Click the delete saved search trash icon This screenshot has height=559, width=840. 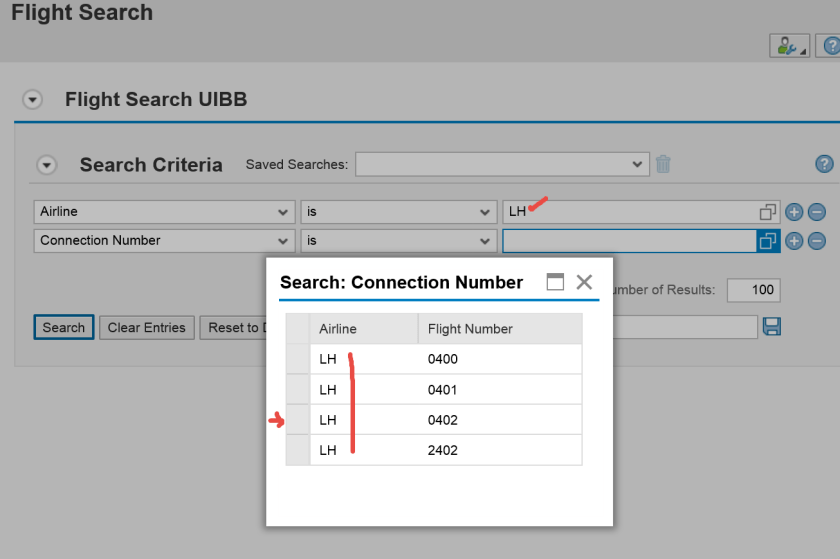click(663, 164)
